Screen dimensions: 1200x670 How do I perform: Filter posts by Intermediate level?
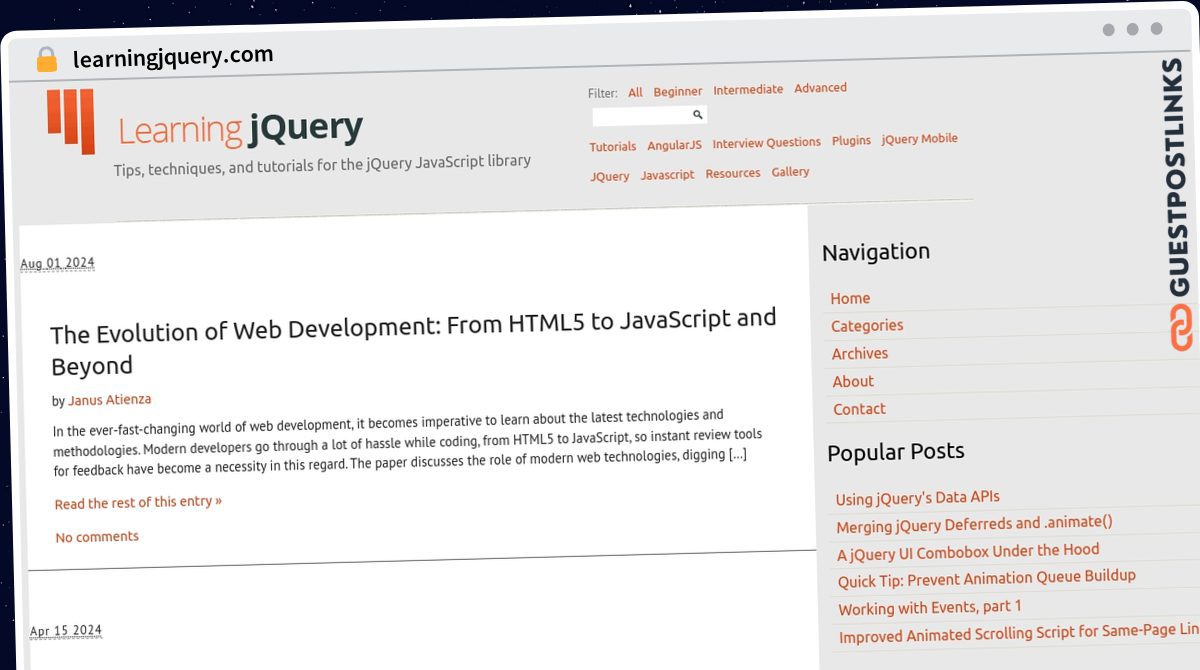(748, 89)
